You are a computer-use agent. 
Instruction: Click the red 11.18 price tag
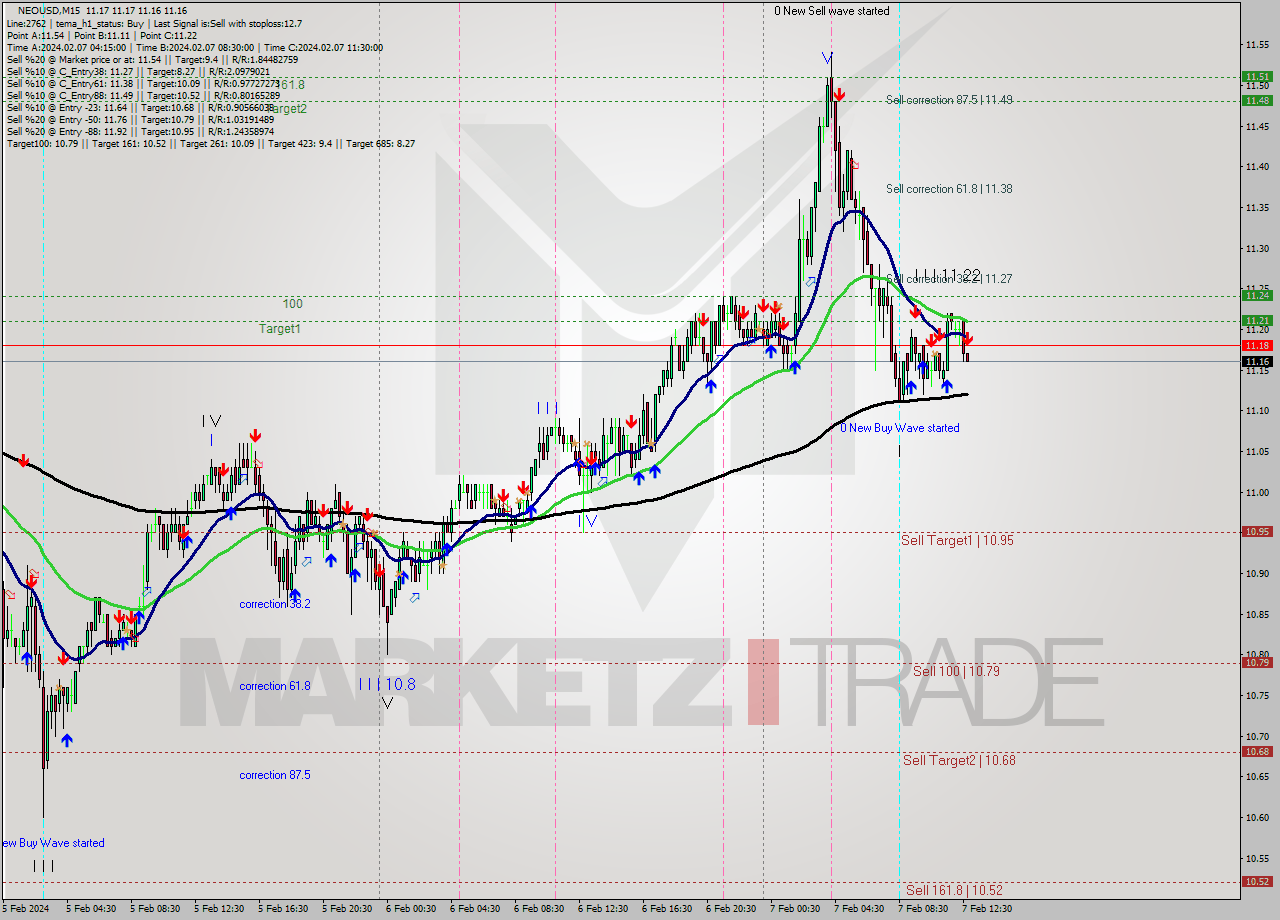(1256, 344)
